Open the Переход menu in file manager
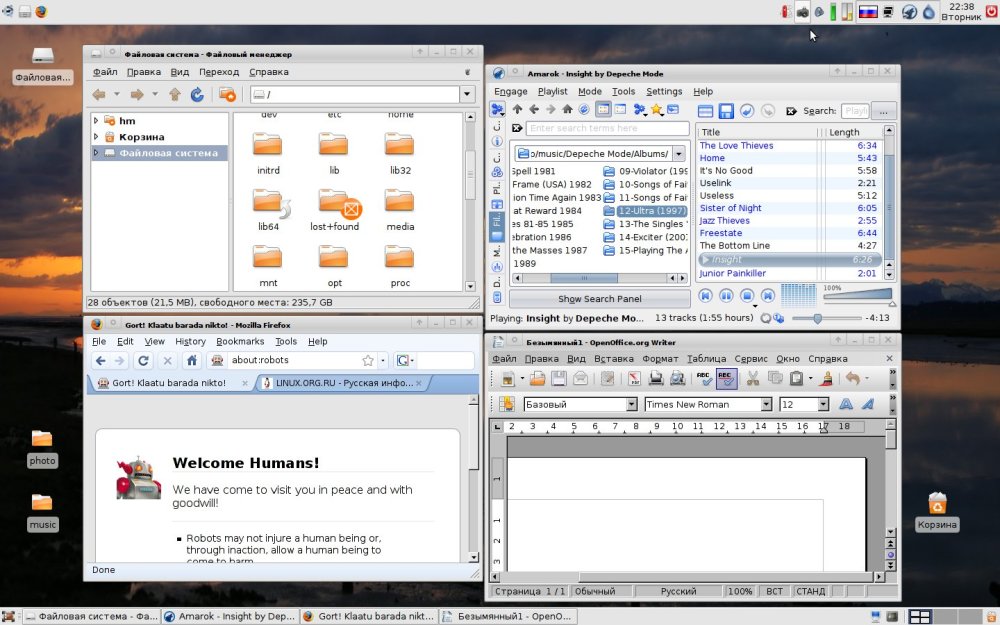Viewport: 1000px width, 625px height. tap(219, 72)
